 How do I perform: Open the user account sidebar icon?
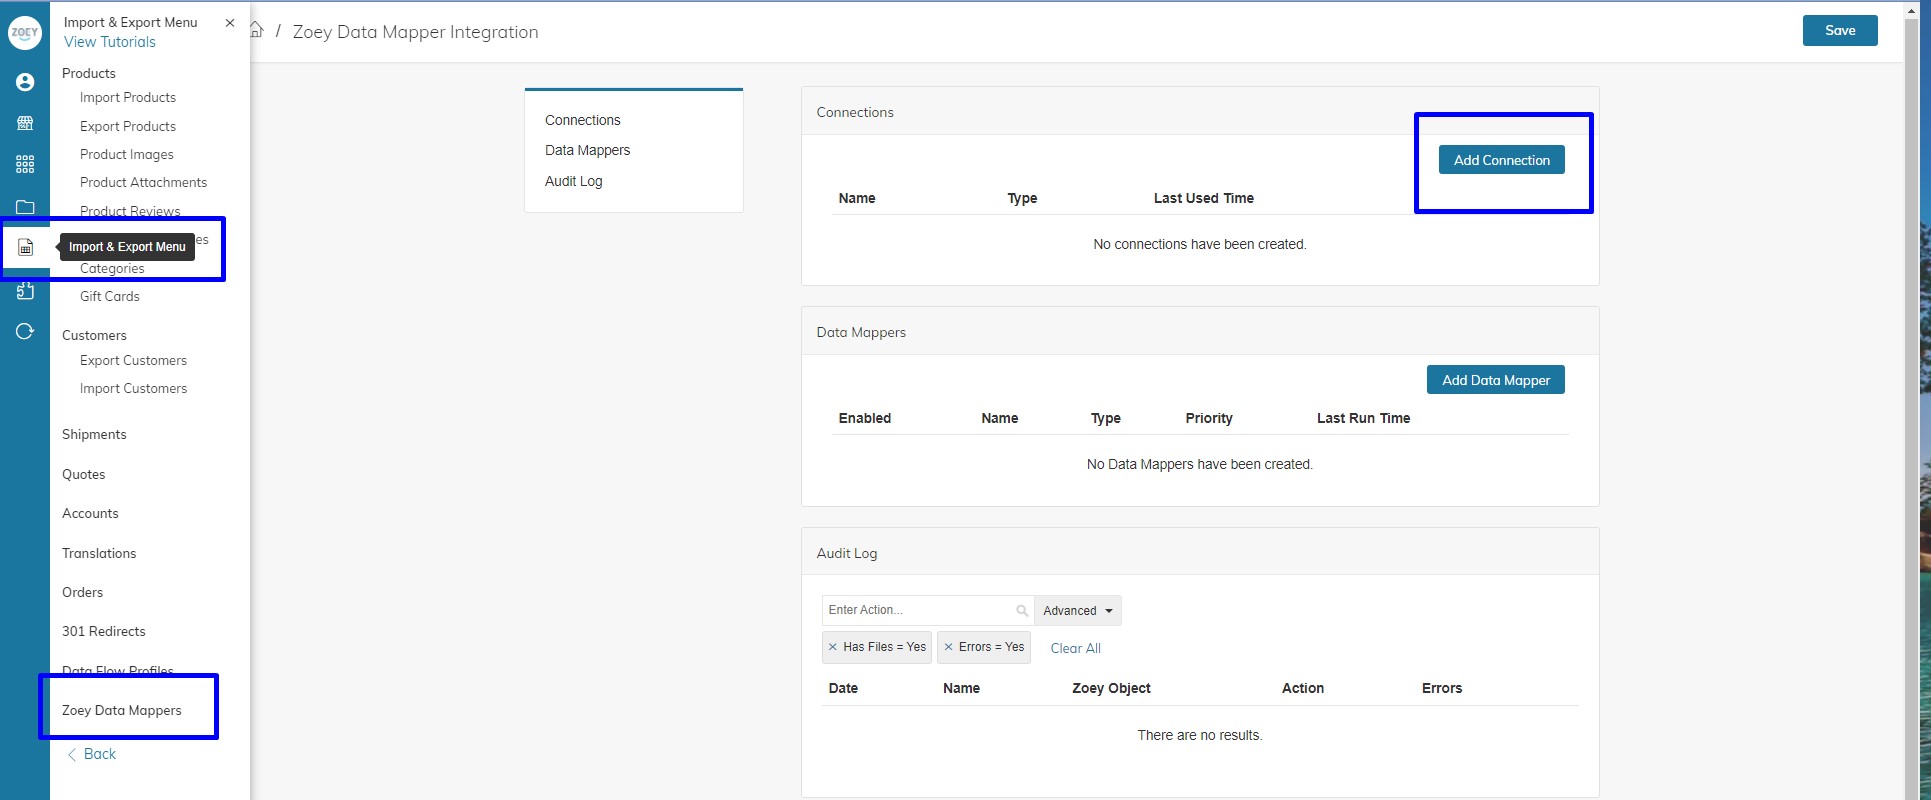[25, 82]
